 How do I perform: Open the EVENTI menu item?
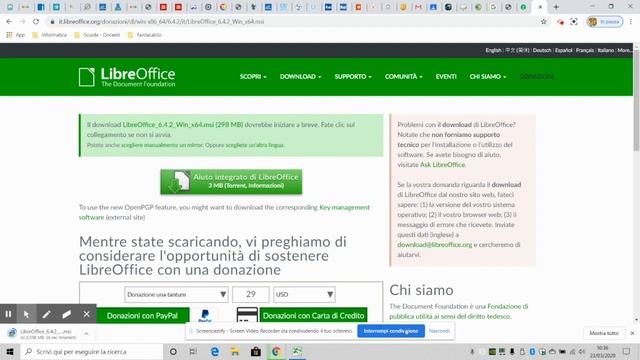click(x=446, y=77)
